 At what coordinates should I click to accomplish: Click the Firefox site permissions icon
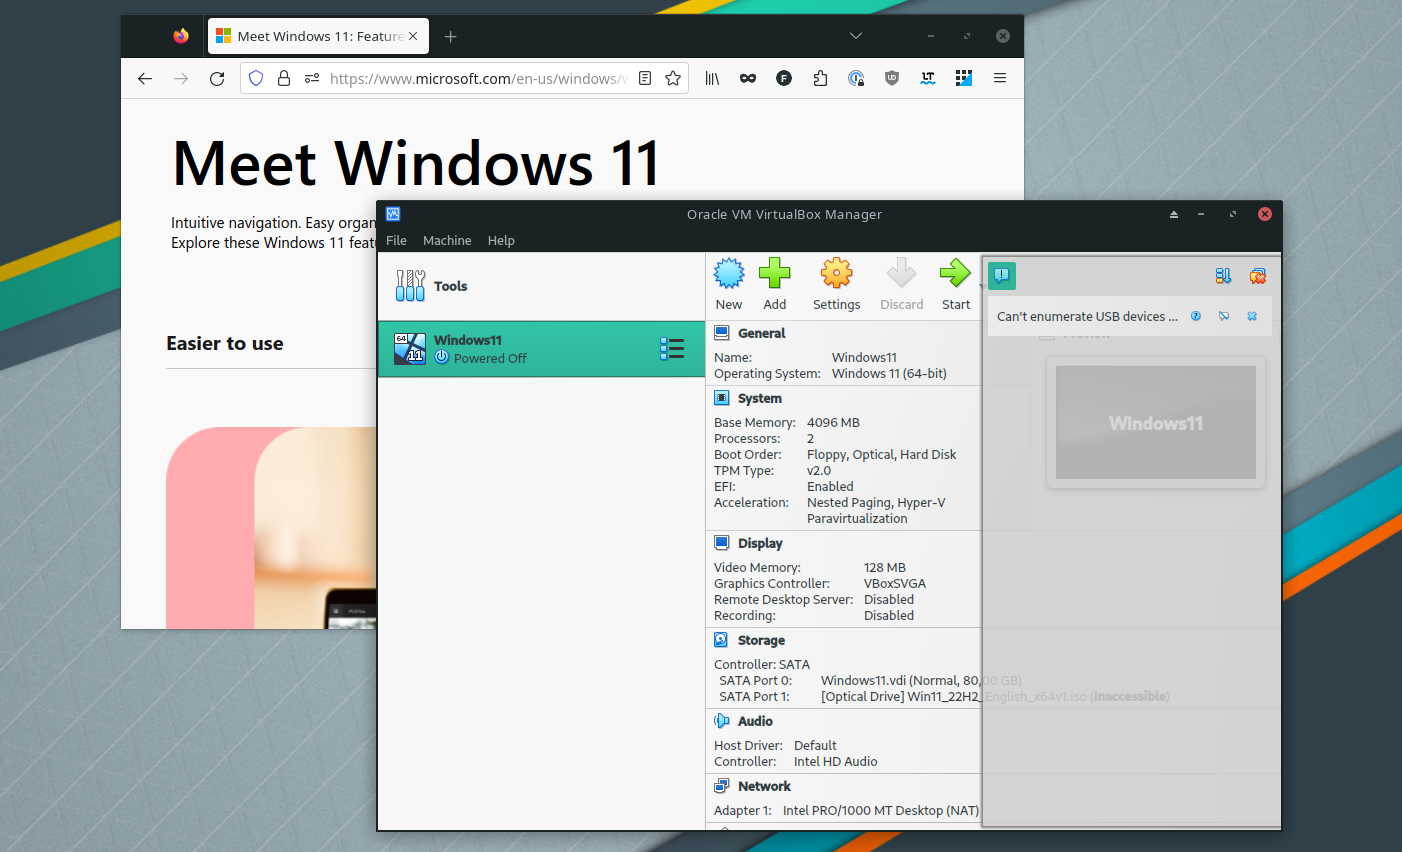pyautogui.click(x=312, y=78)
